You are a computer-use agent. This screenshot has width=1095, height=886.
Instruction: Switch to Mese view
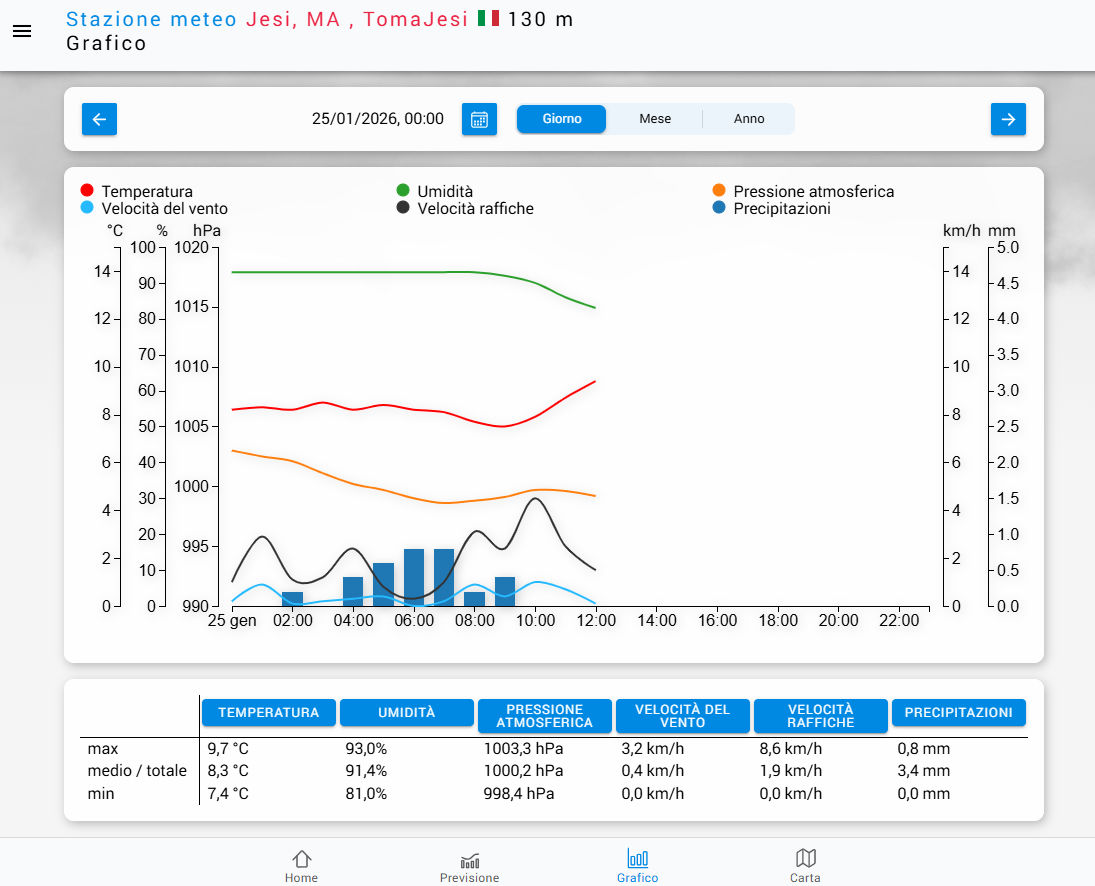[x=655, y=119]
